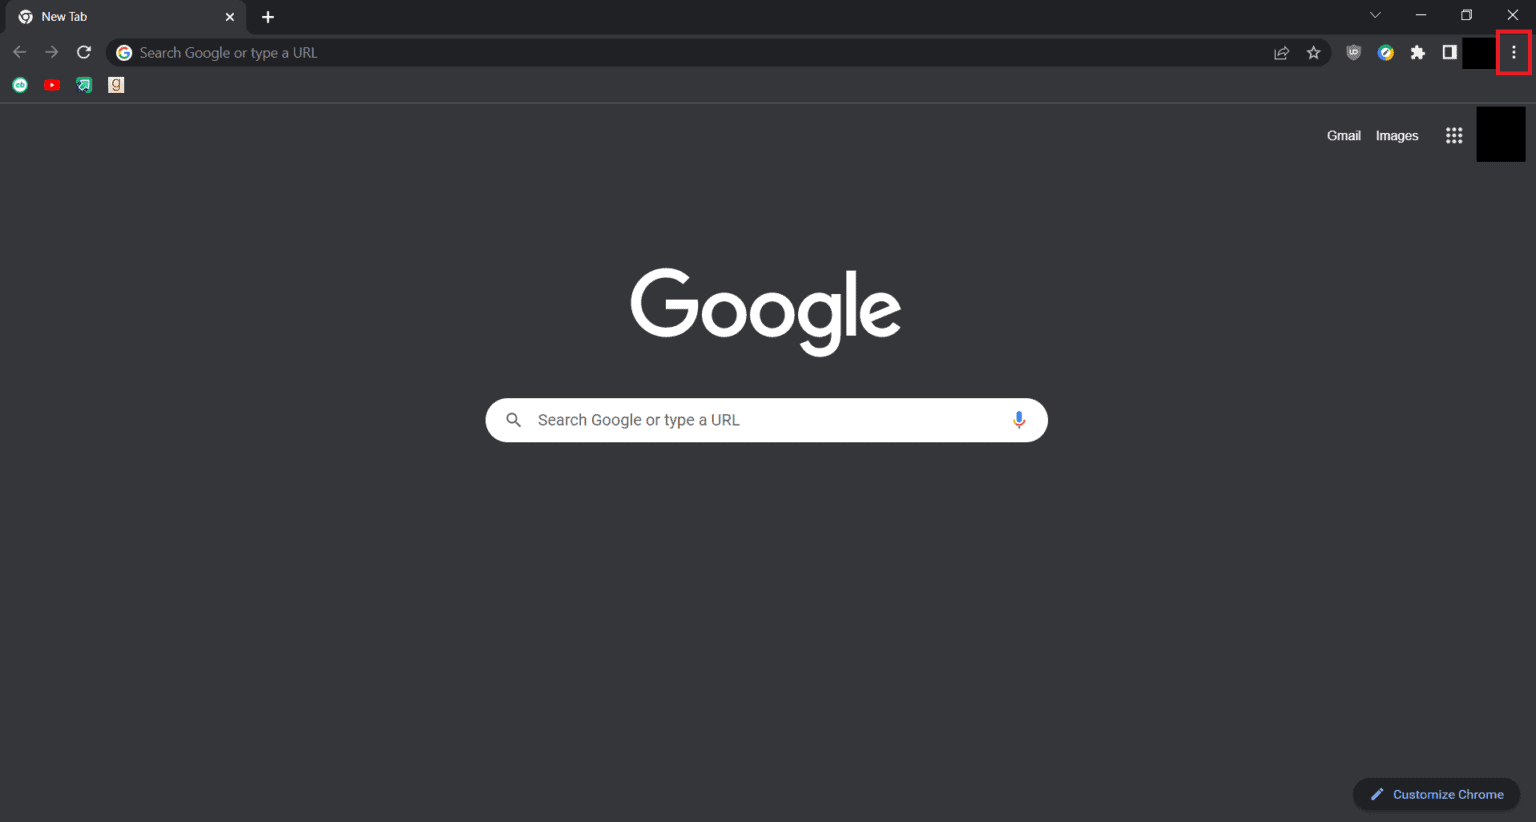1536x822 pixels.
Task: Click the Extensions puzzle icon
Action: click(1417, 53)
